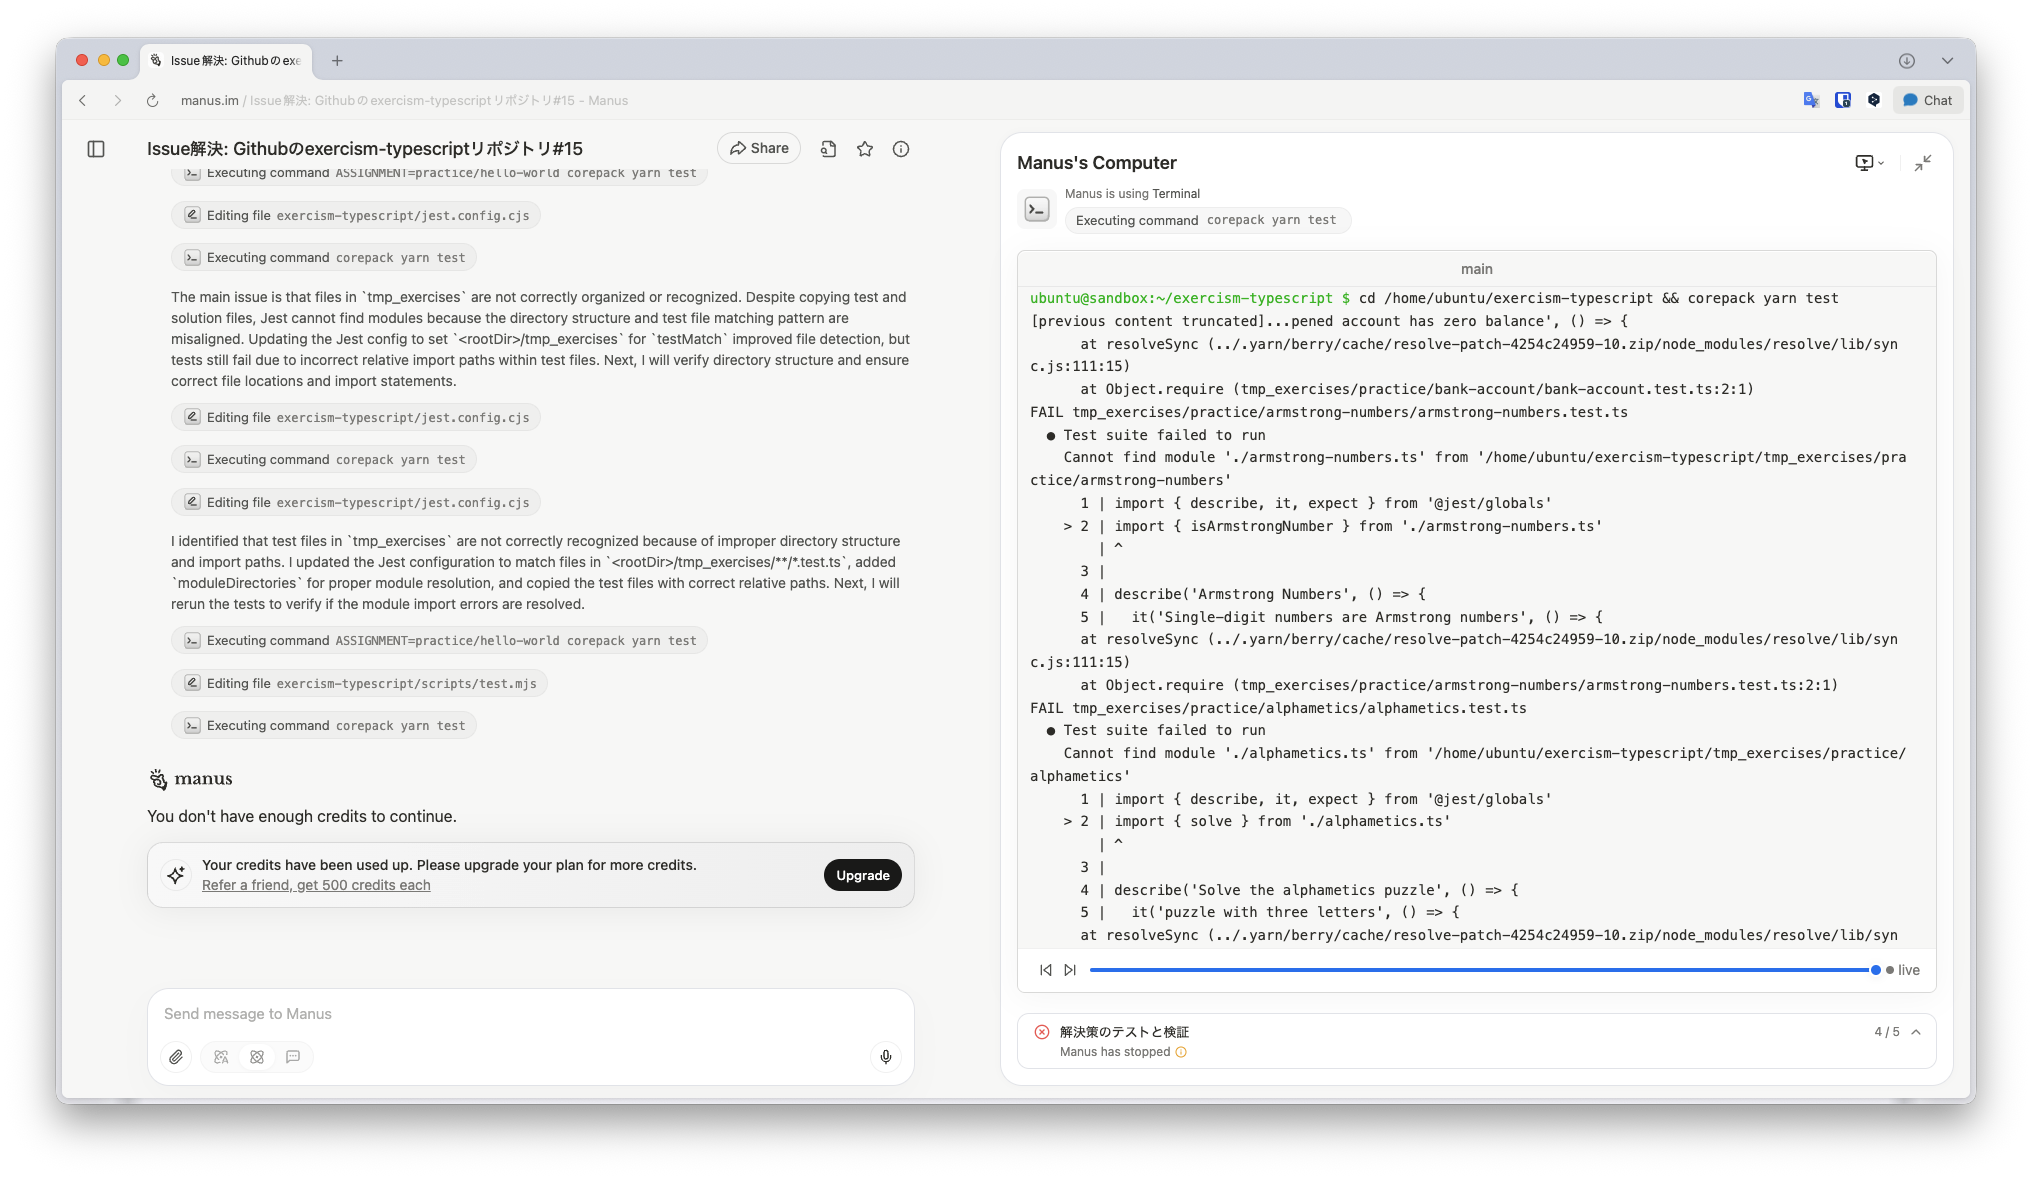
Task: Click the Share button
Action: [759, 148]
